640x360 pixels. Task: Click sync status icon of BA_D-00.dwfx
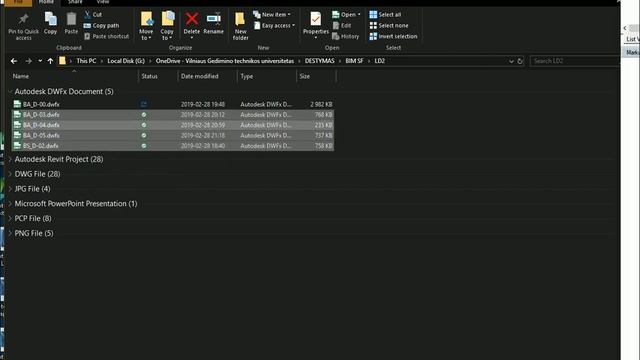point(144,104)
